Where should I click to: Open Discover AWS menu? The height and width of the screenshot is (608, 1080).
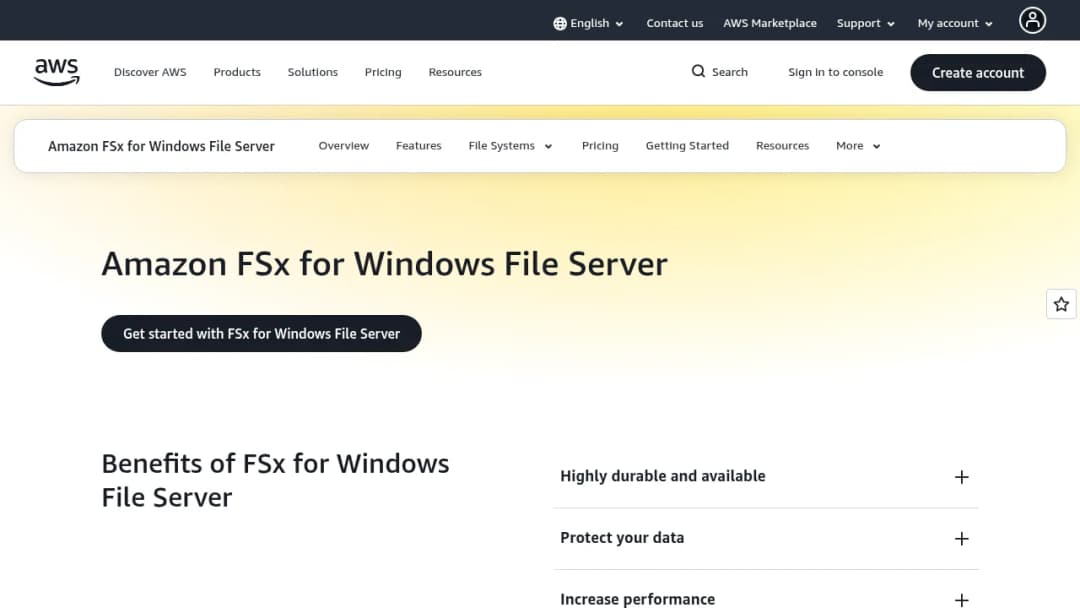click(x=150, y=72)
